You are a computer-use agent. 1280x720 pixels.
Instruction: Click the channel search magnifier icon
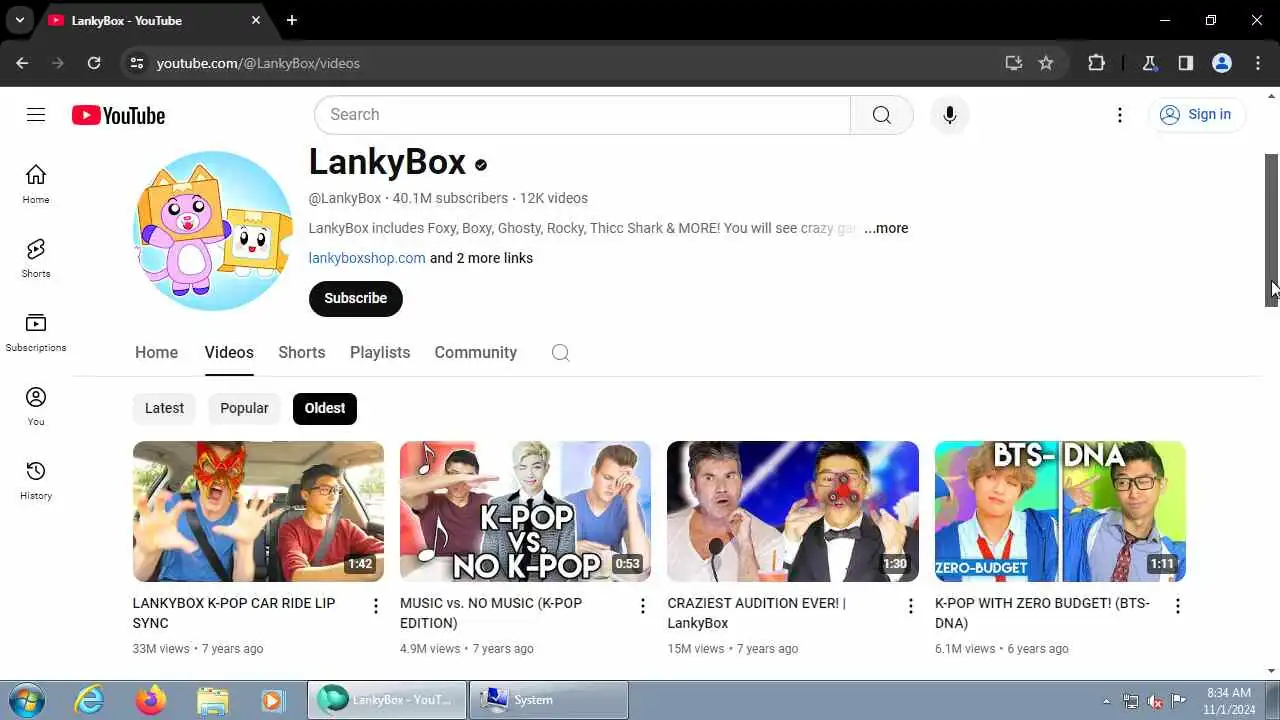click(x=560, y=352)
